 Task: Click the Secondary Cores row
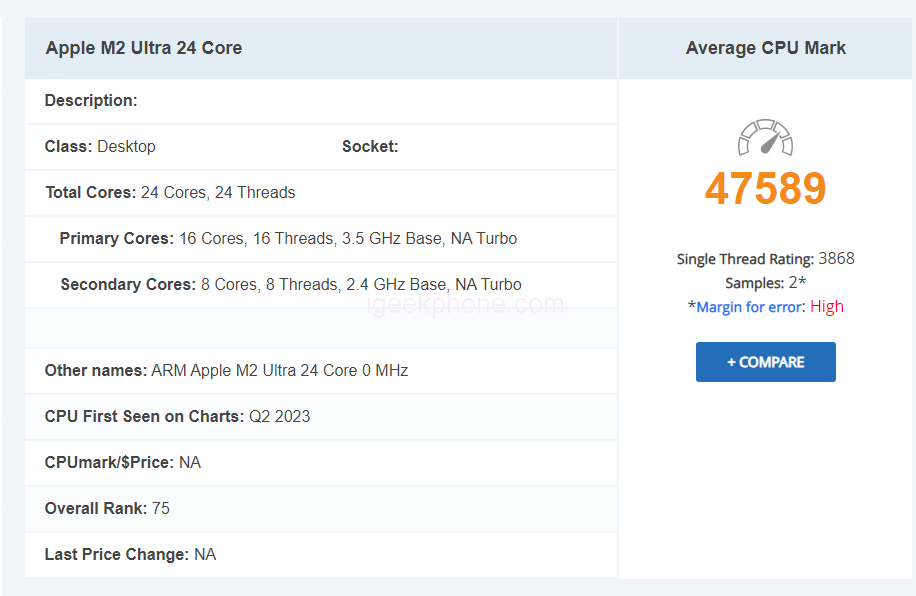coord(290,284)
